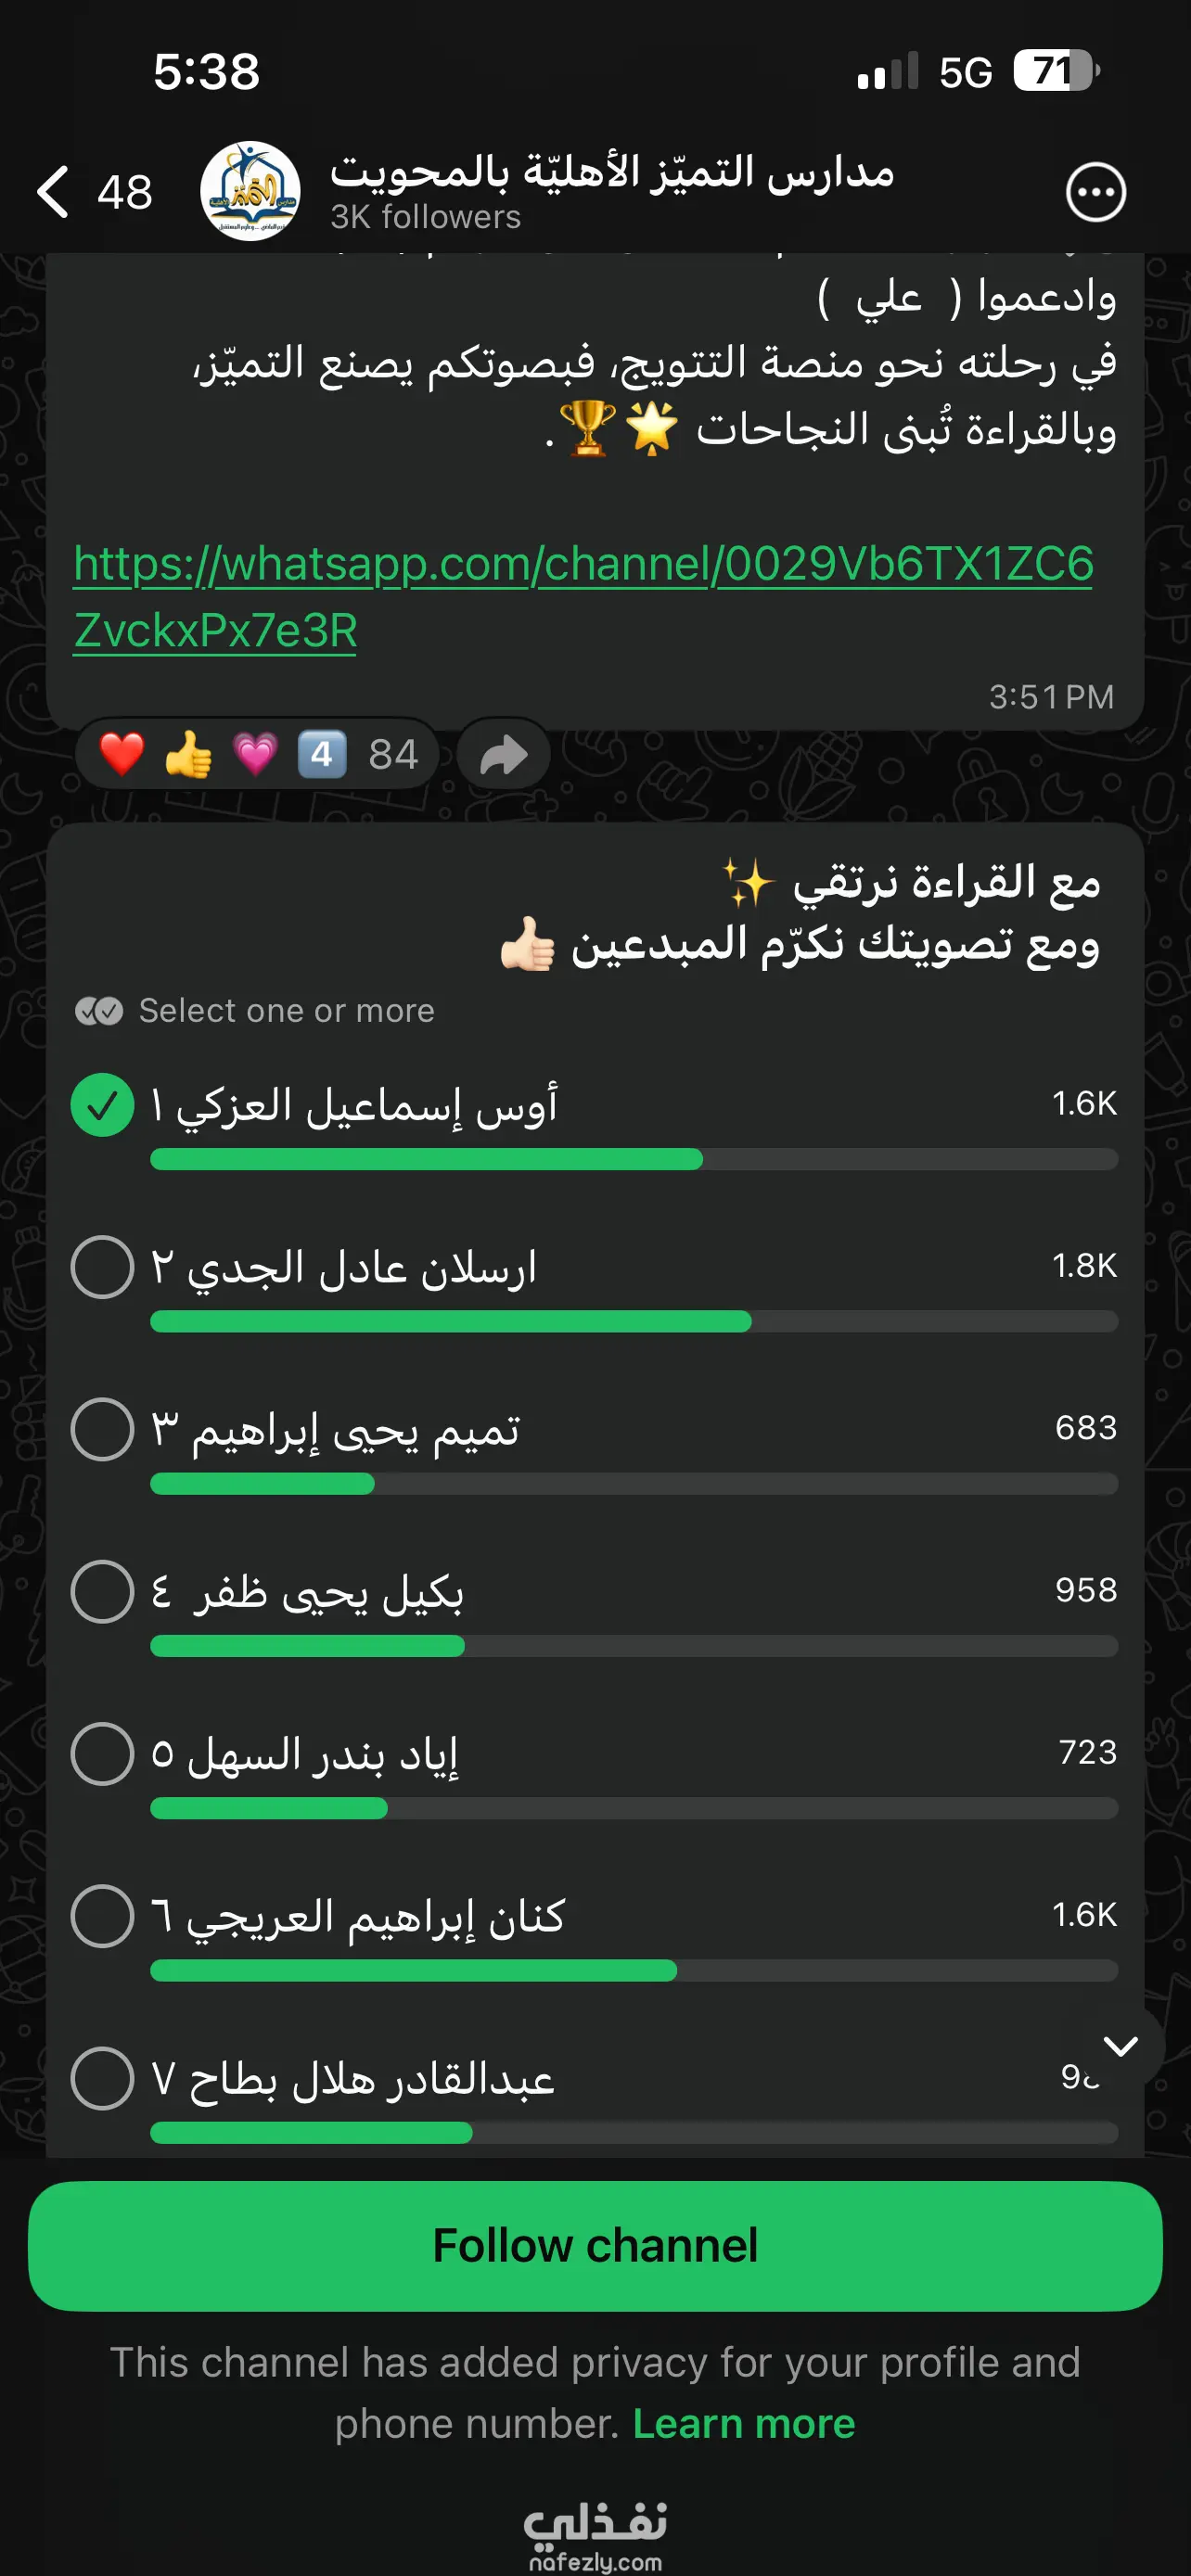Image resolution: width=1191 pixels, height=2576 pixels.
Task: Select poll option تميم يحيى إبراهيم
Action: [x=102, y=1429]
